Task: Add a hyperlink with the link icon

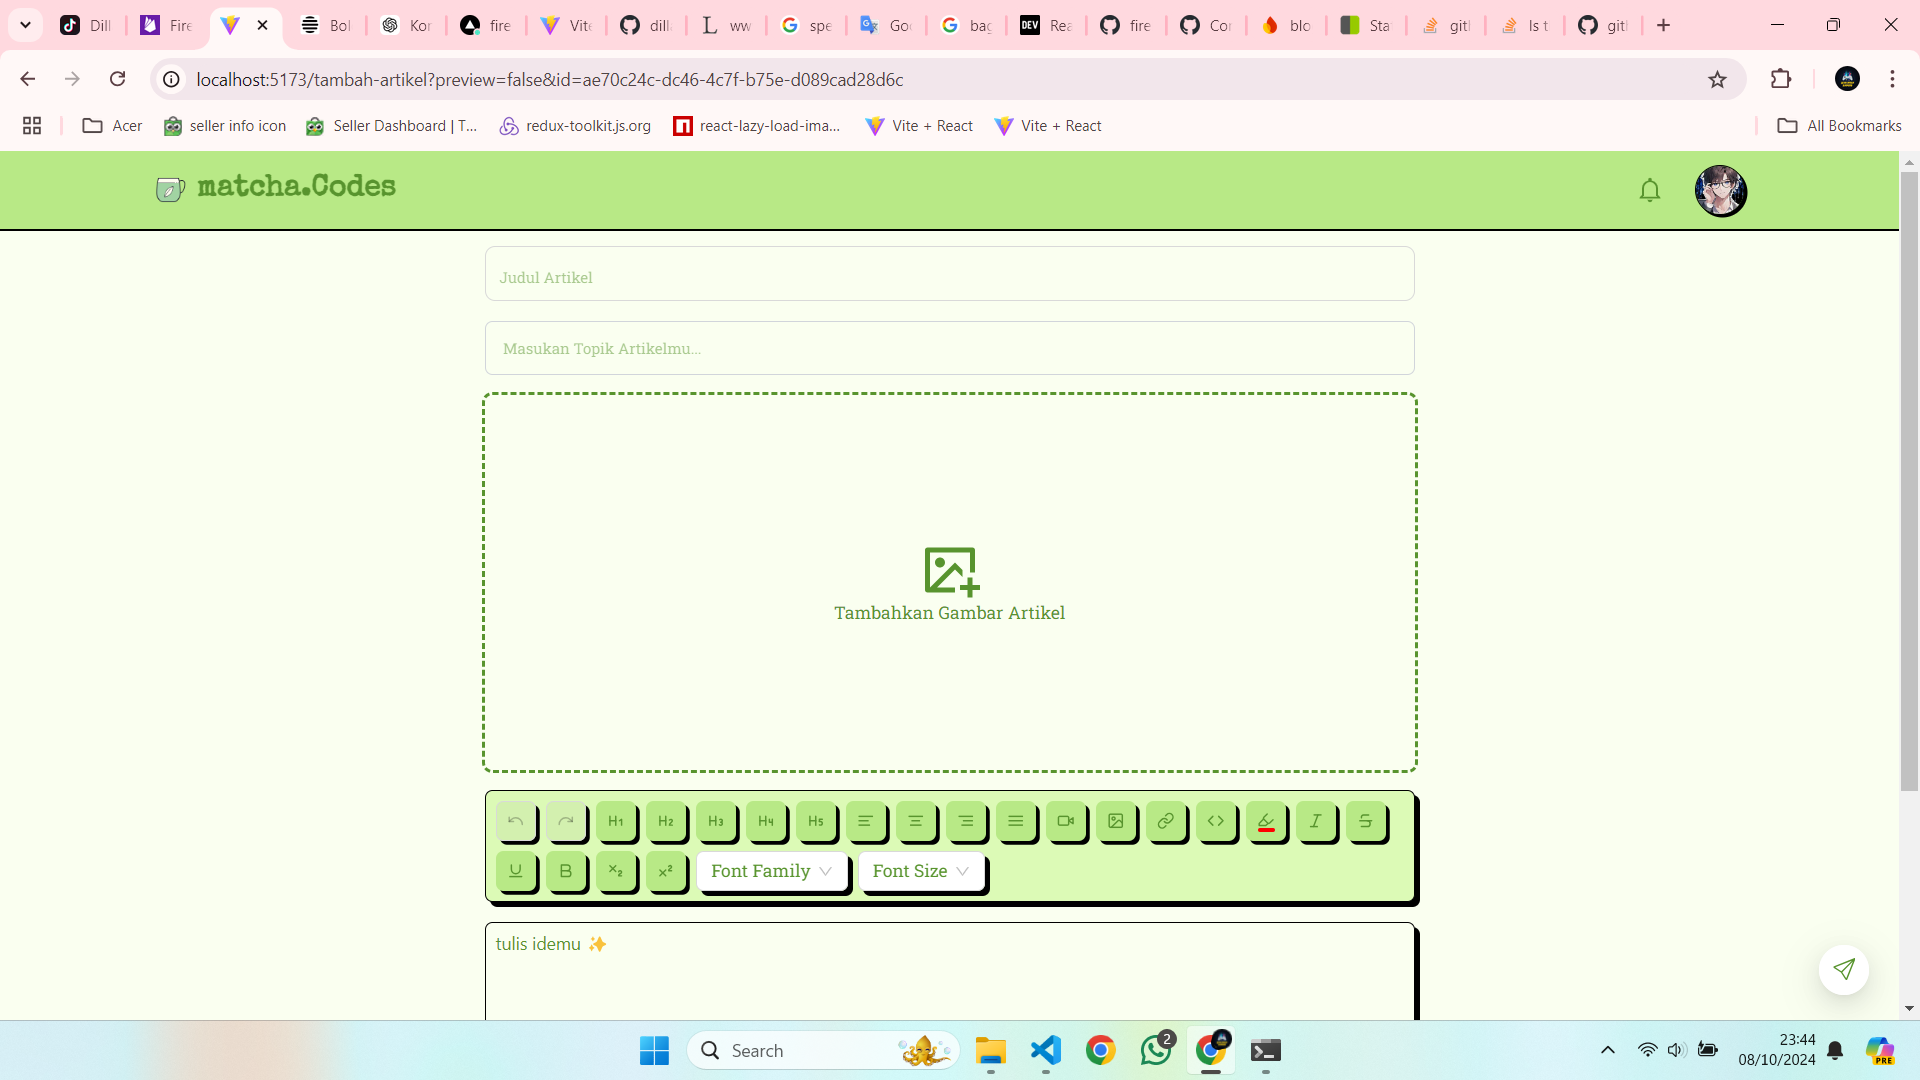Action: (1166, 821)
